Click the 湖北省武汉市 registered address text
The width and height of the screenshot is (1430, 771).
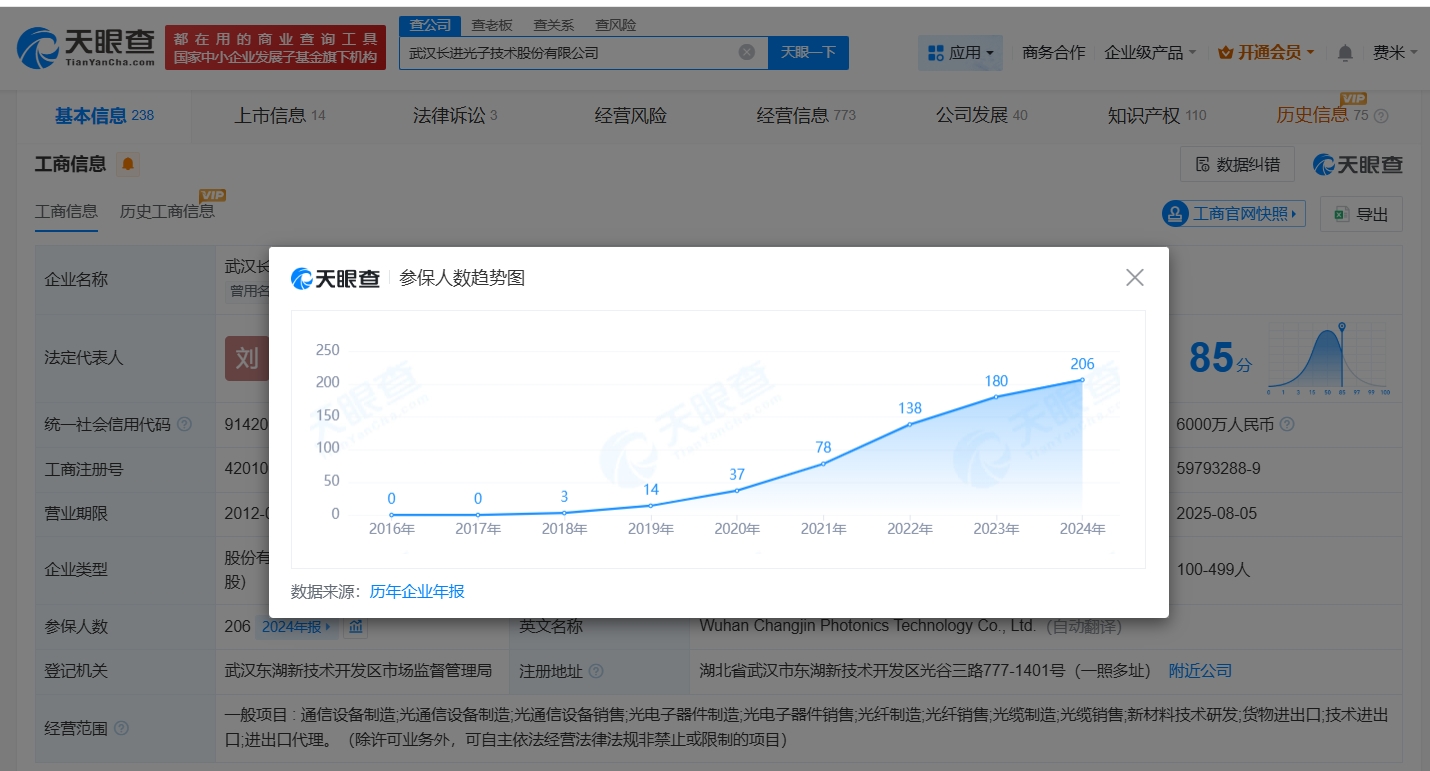[926, 671]
